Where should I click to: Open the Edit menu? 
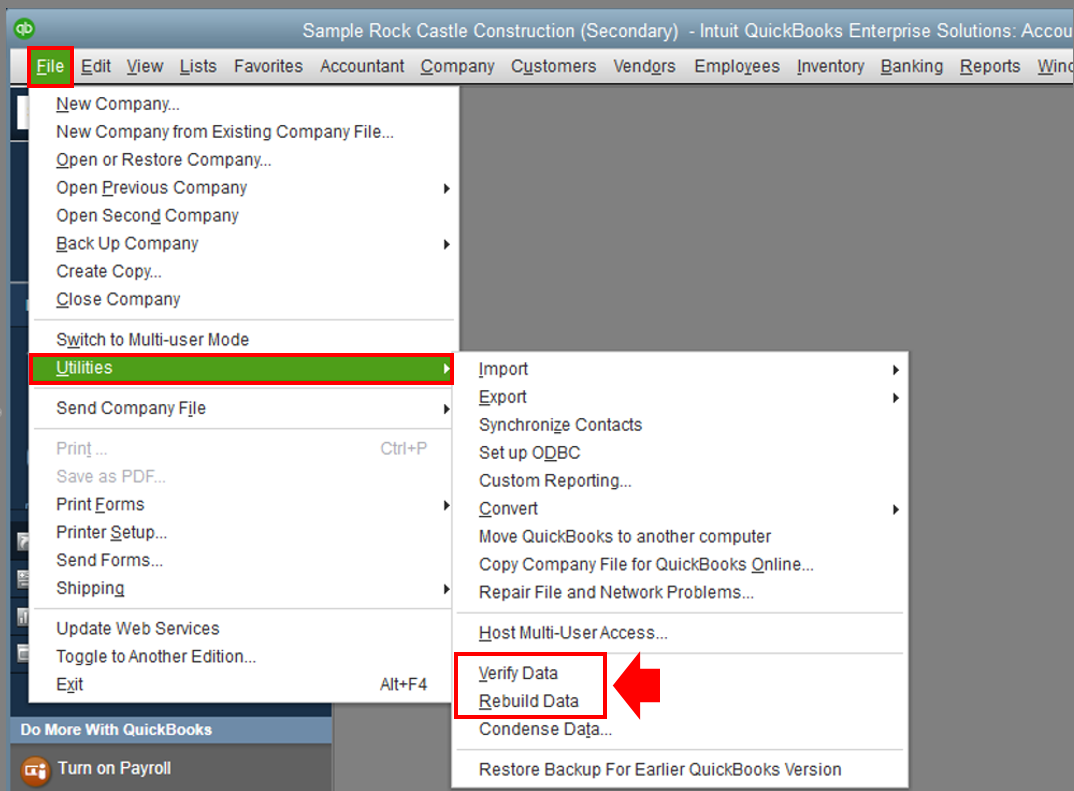tap(96, 66)
